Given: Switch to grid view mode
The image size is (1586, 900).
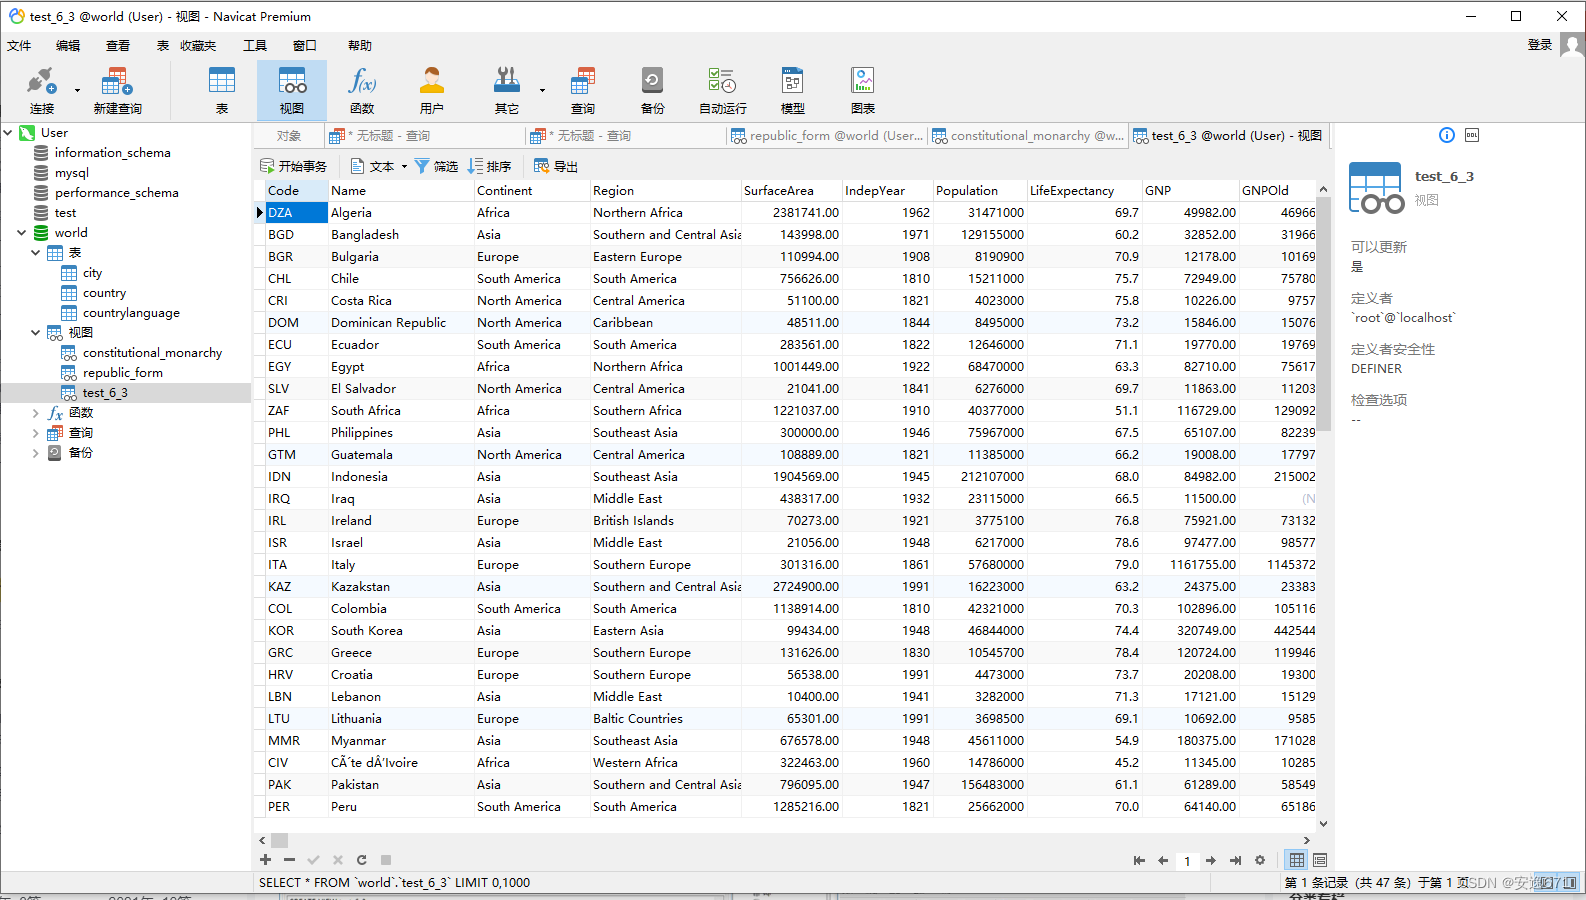Looking at the screenshot, I should pyautogui.click(x=1297, y=860).
